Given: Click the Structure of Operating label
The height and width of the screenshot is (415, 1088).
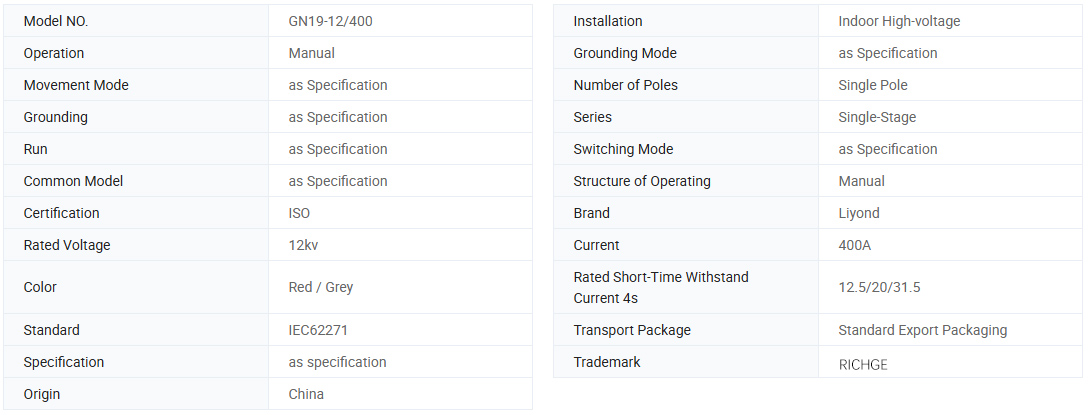Looking at the screenshot, I should 642,181.
